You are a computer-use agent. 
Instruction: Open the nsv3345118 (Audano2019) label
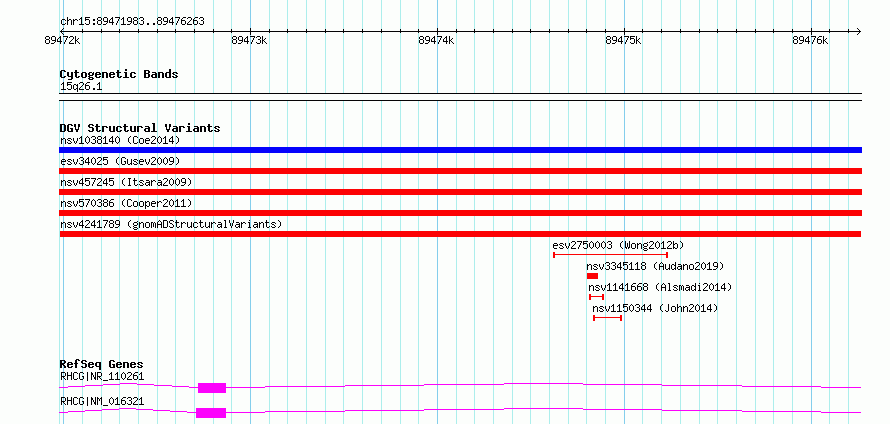pyautogui.click(x=655, y=266)
